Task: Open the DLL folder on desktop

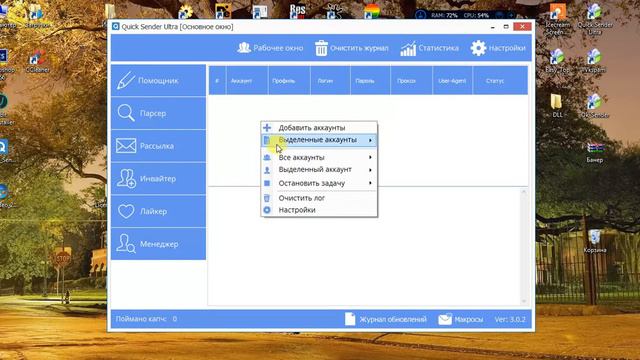Action: click(557, 106)
